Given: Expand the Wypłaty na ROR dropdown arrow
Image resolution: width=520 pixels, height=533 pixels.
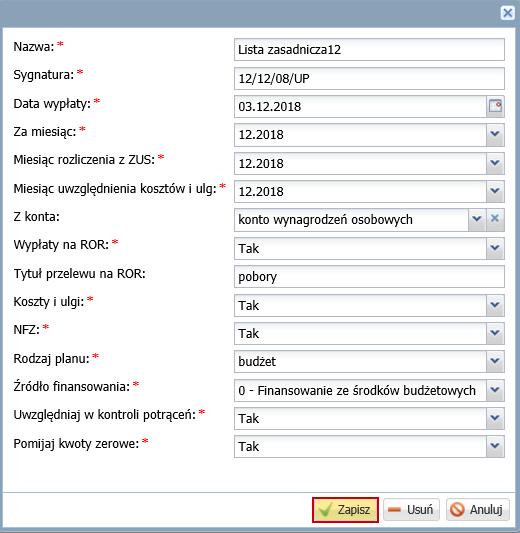Looking at the screenshot, I should click(x=495, y=248).
